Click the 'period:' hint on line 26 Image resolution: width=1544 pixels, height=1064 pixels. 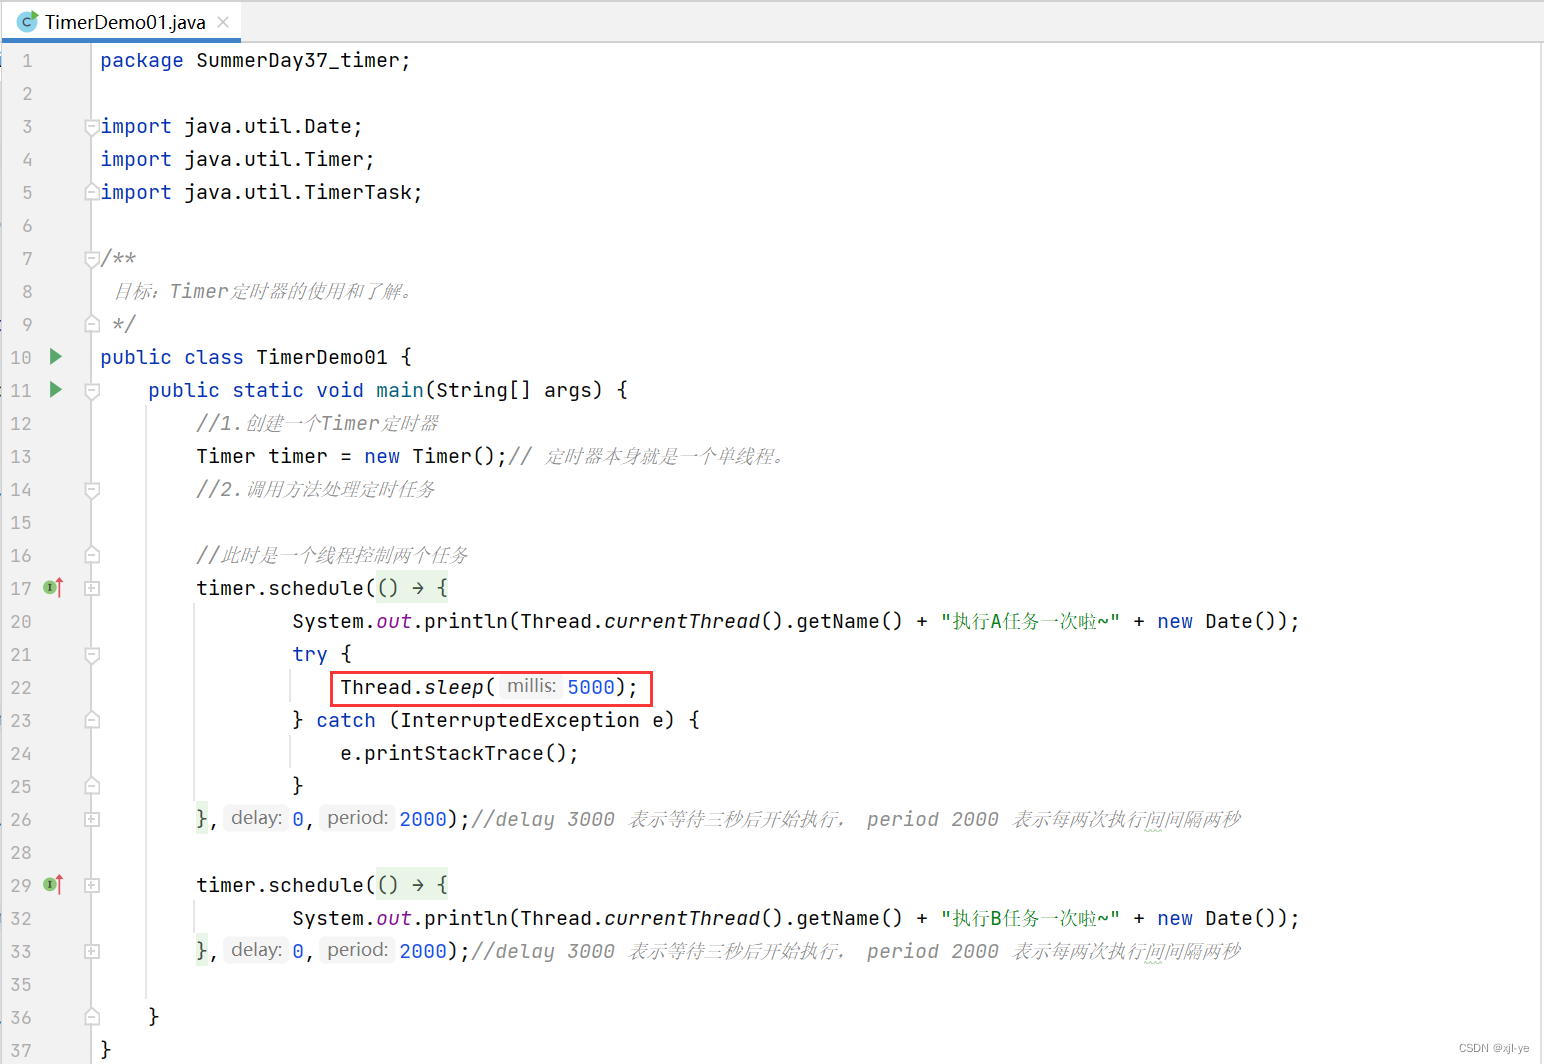(357, 818)
